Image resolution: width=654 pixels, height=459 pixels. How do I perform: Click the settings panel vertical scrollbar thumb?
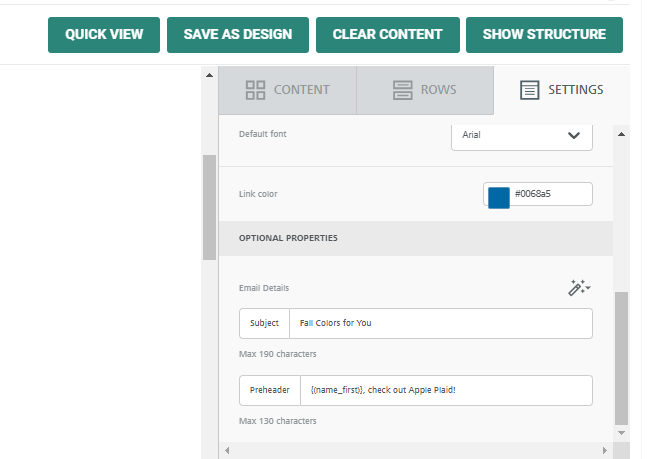621,355
